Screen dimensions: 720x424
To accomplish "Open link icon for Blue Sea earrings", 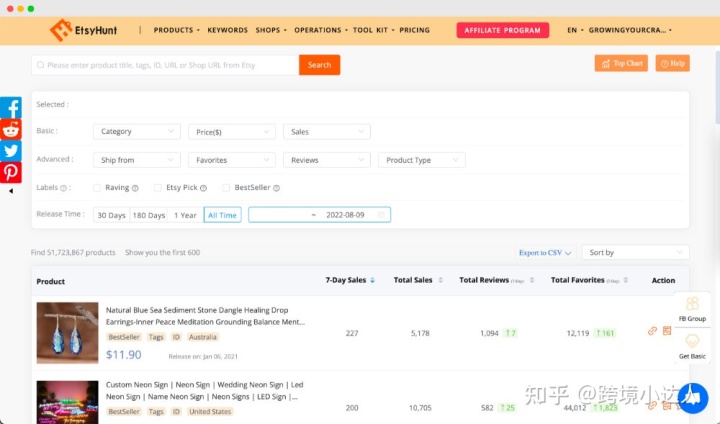I will (652, 331).
